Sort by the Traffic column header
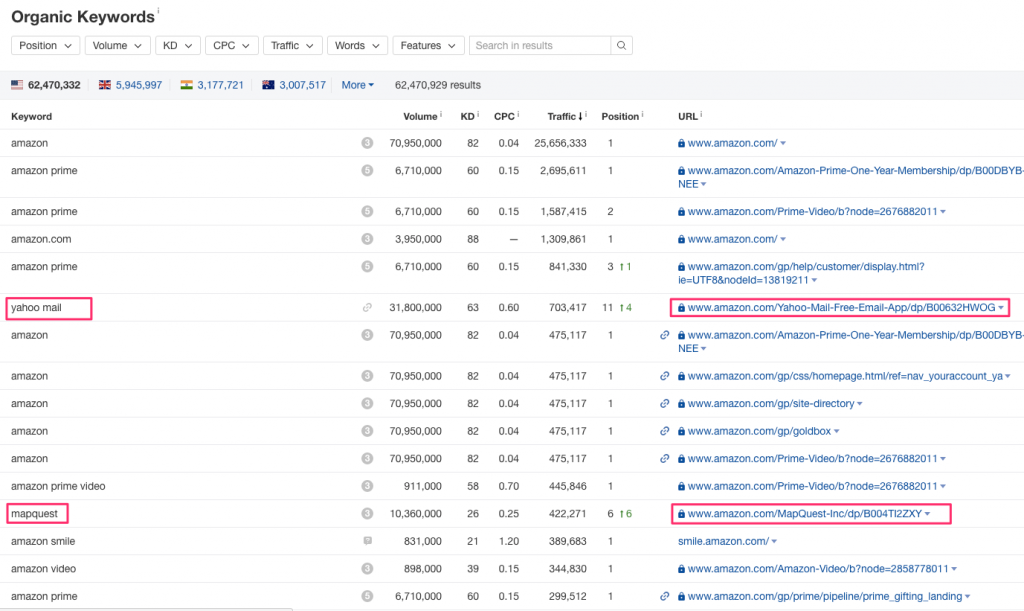The image size is (1024, 611). [565, 116]
